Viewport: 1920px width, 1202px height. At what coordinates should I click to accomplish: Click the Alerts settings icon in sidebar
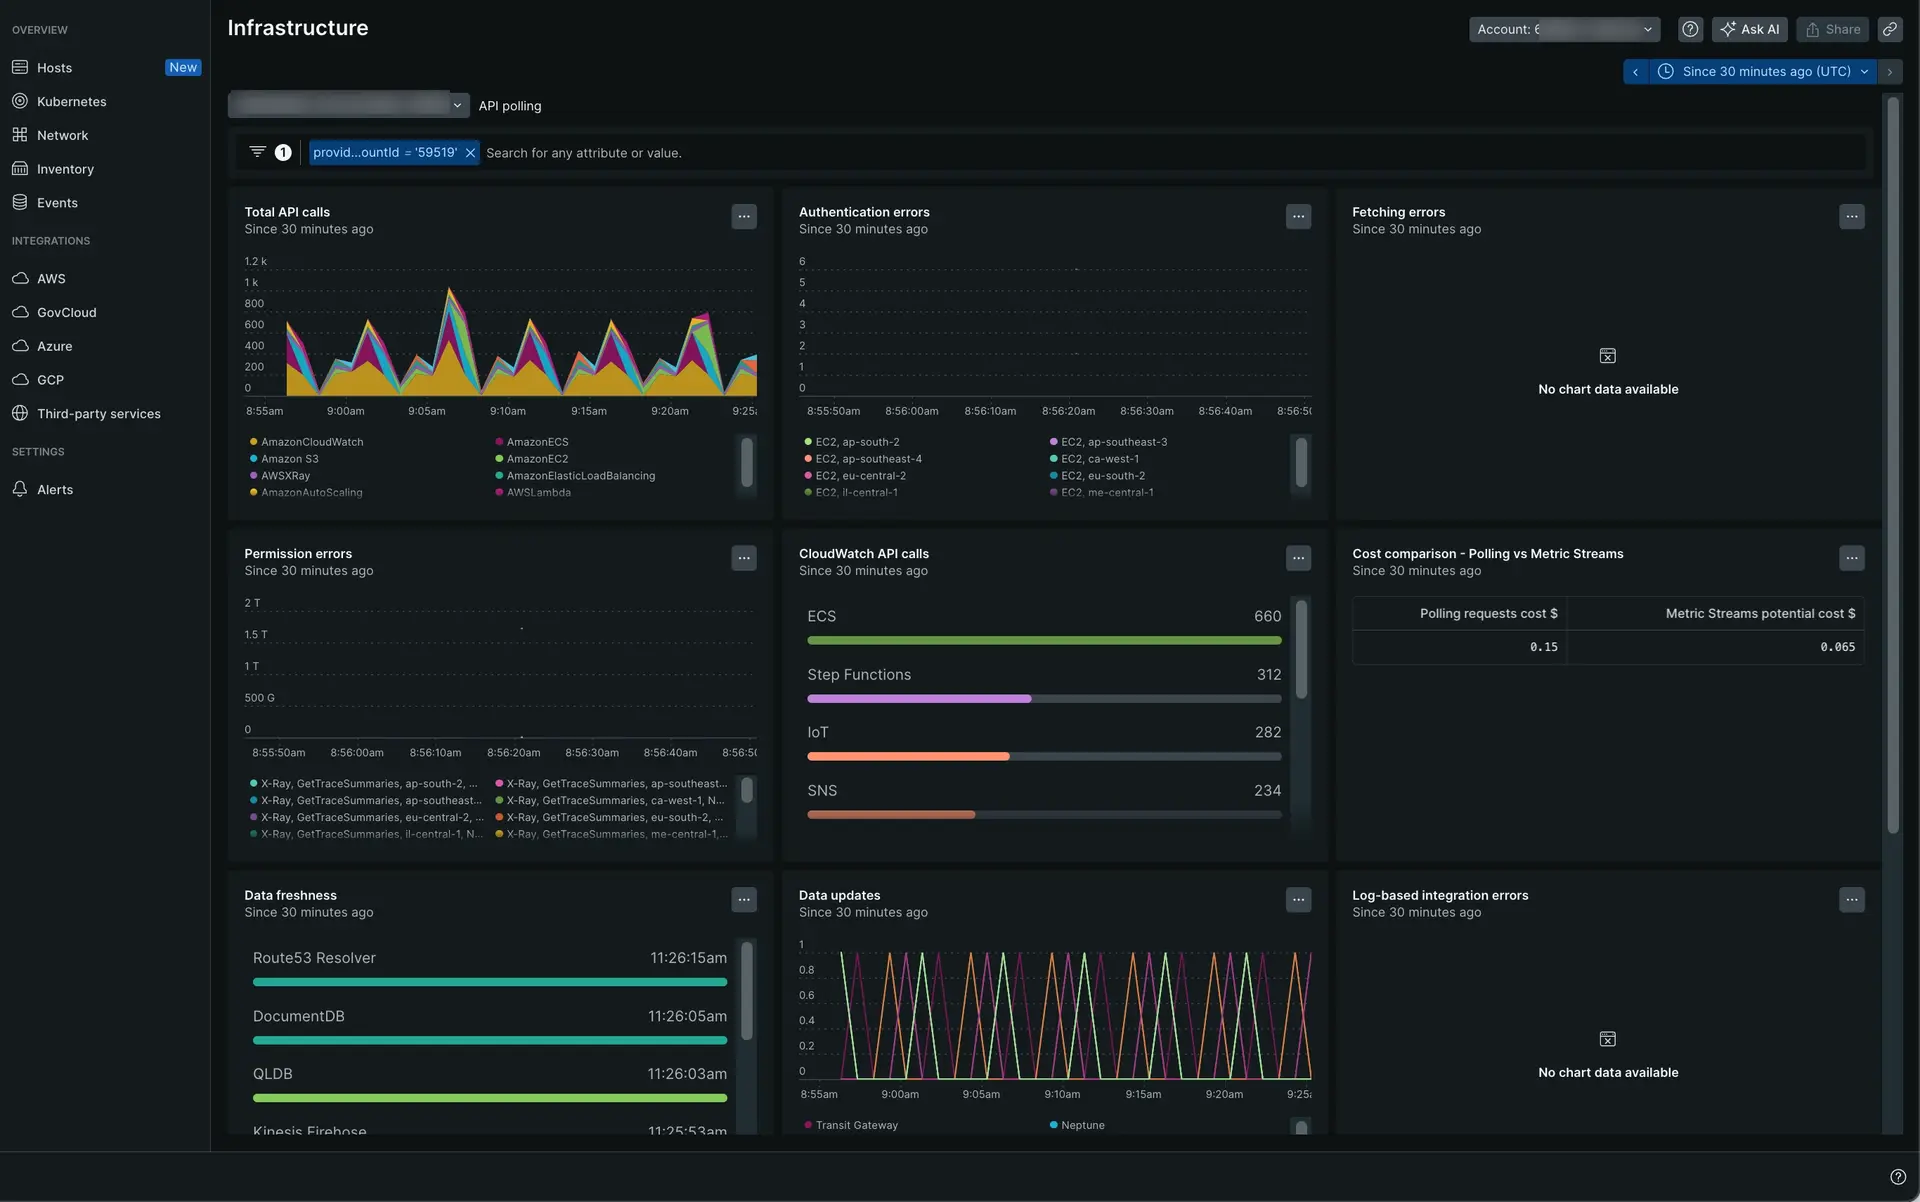point(21,489)
